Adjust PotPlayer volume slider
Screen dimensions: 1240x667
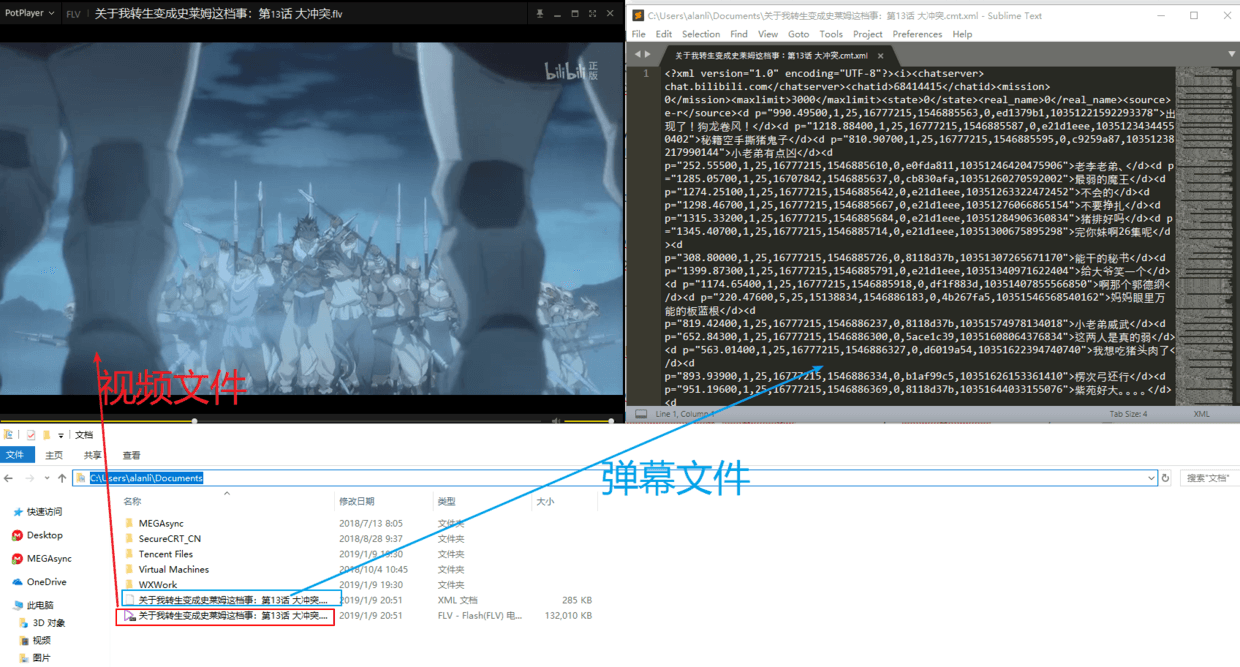[590, 421]
